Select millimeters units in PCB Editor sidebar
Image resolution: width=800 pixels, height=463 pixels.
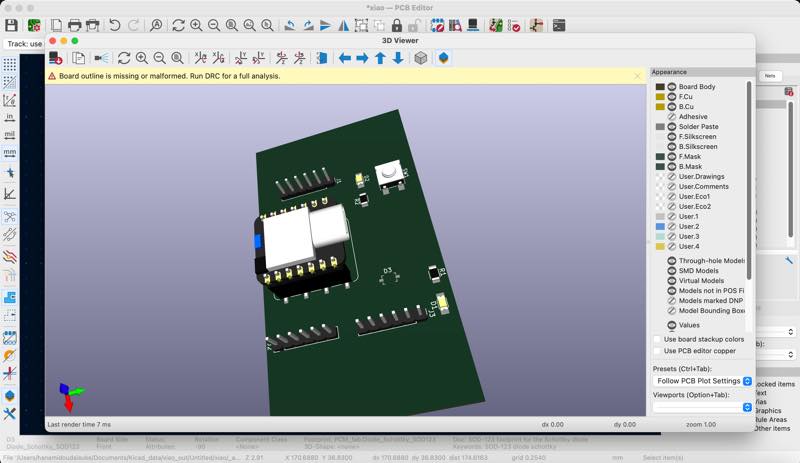9,152
